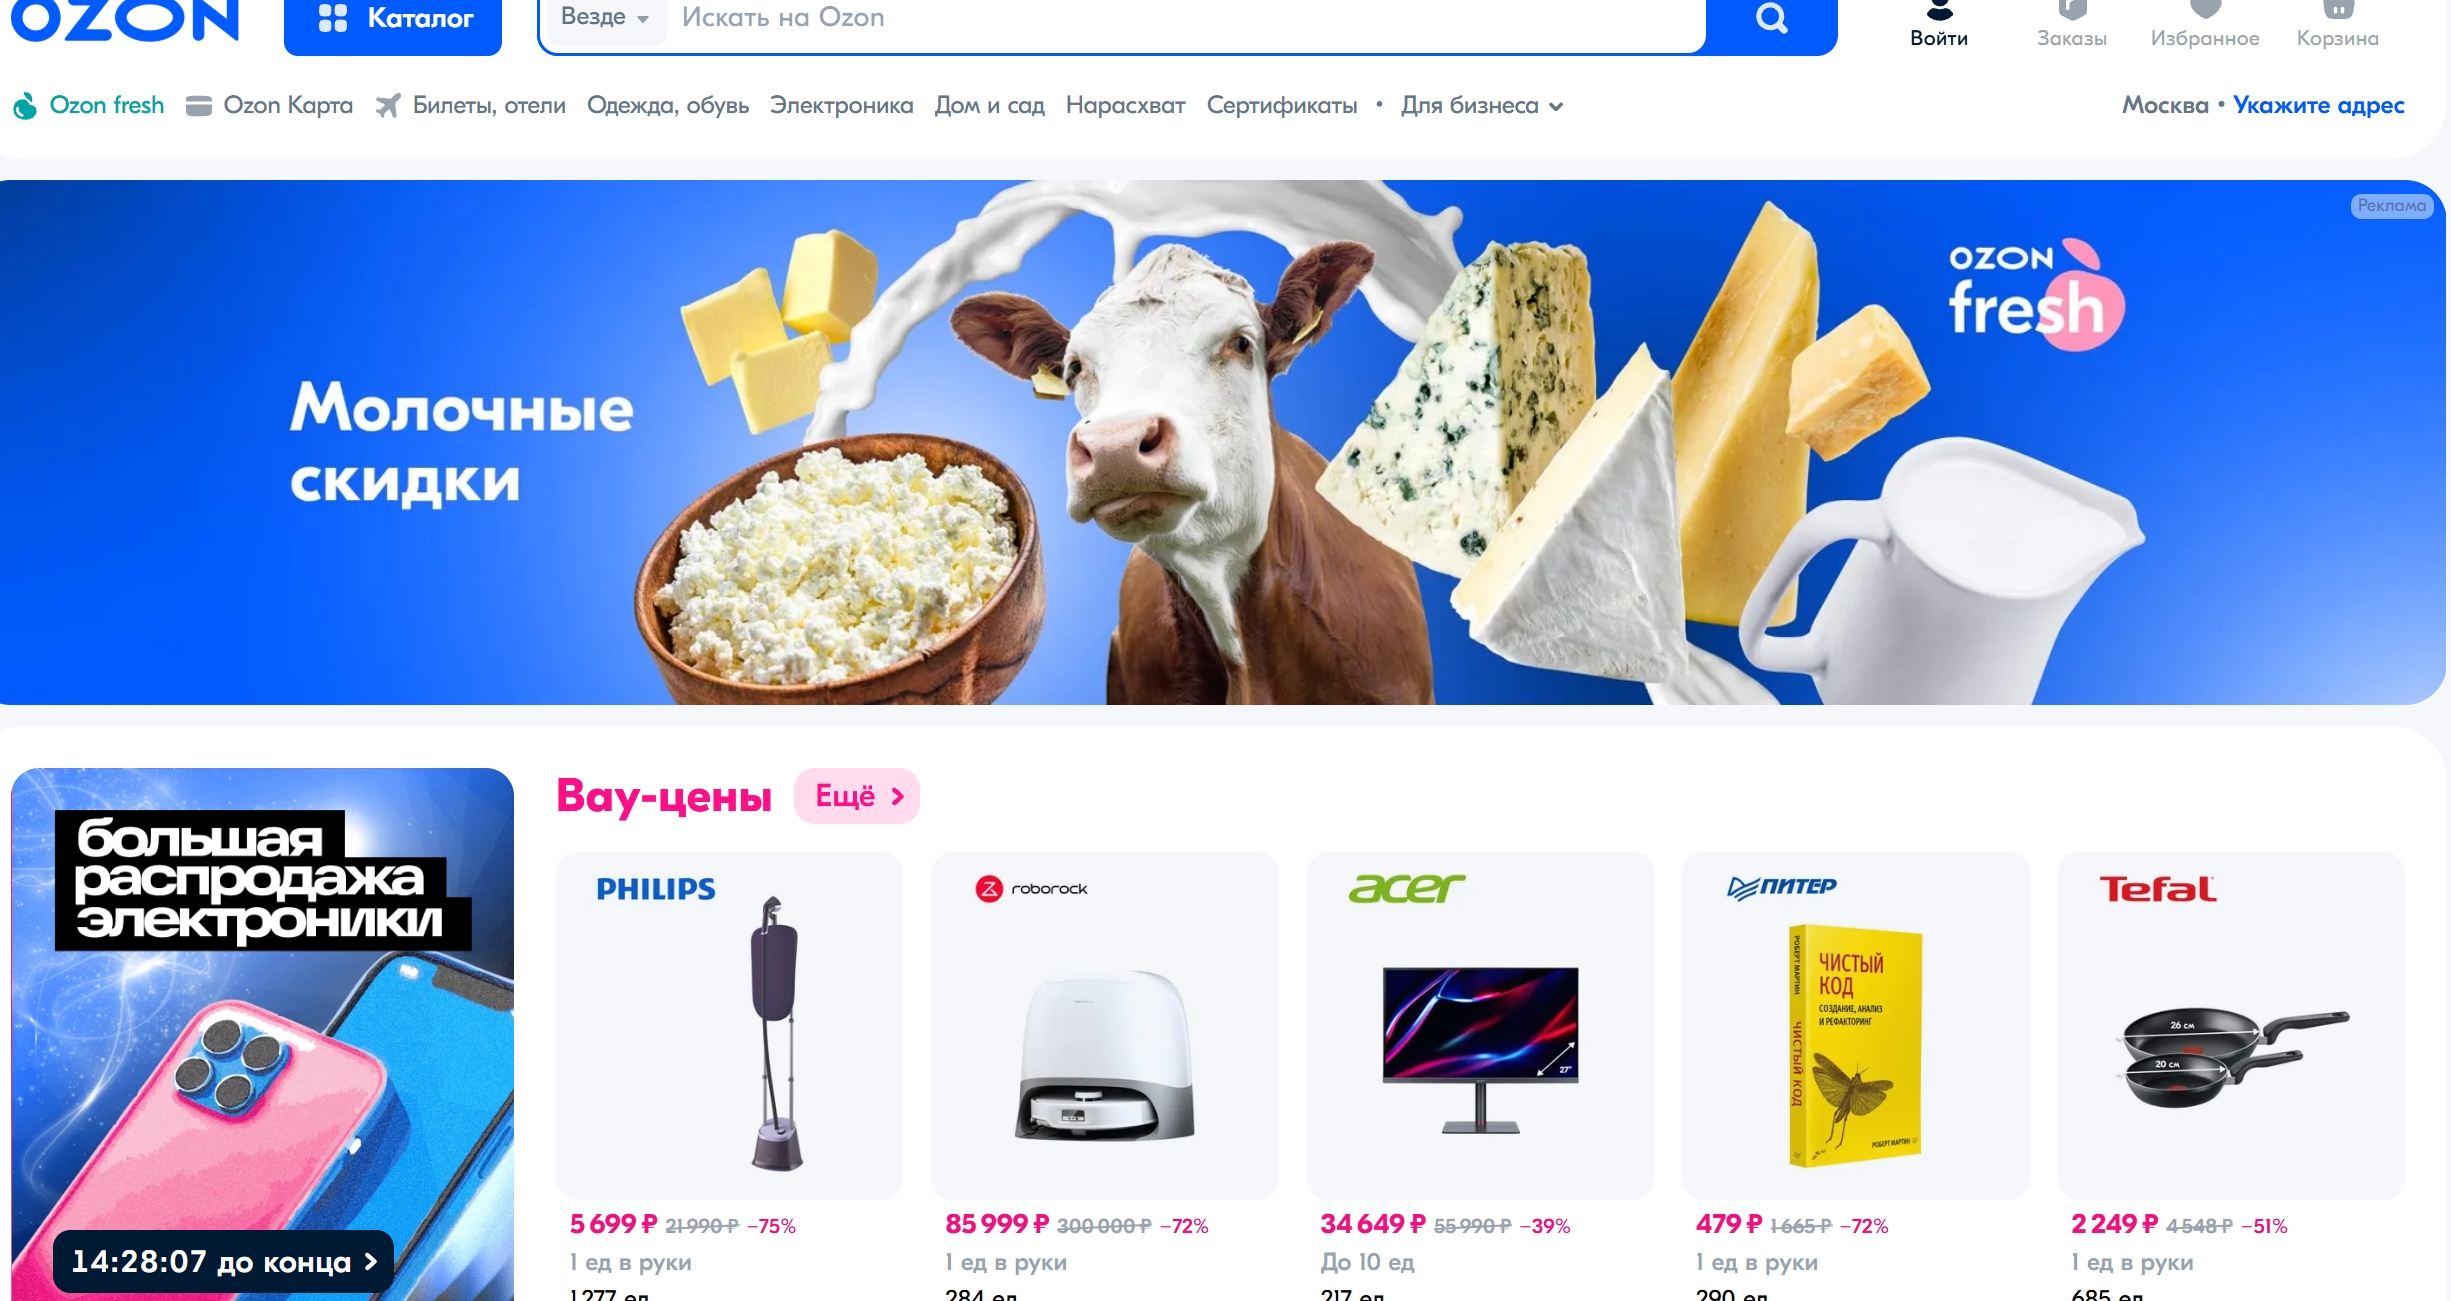Open the countdown timer до конца chevron
This screenshot has width=2451, height=1301.
(x=371, y=1262)
